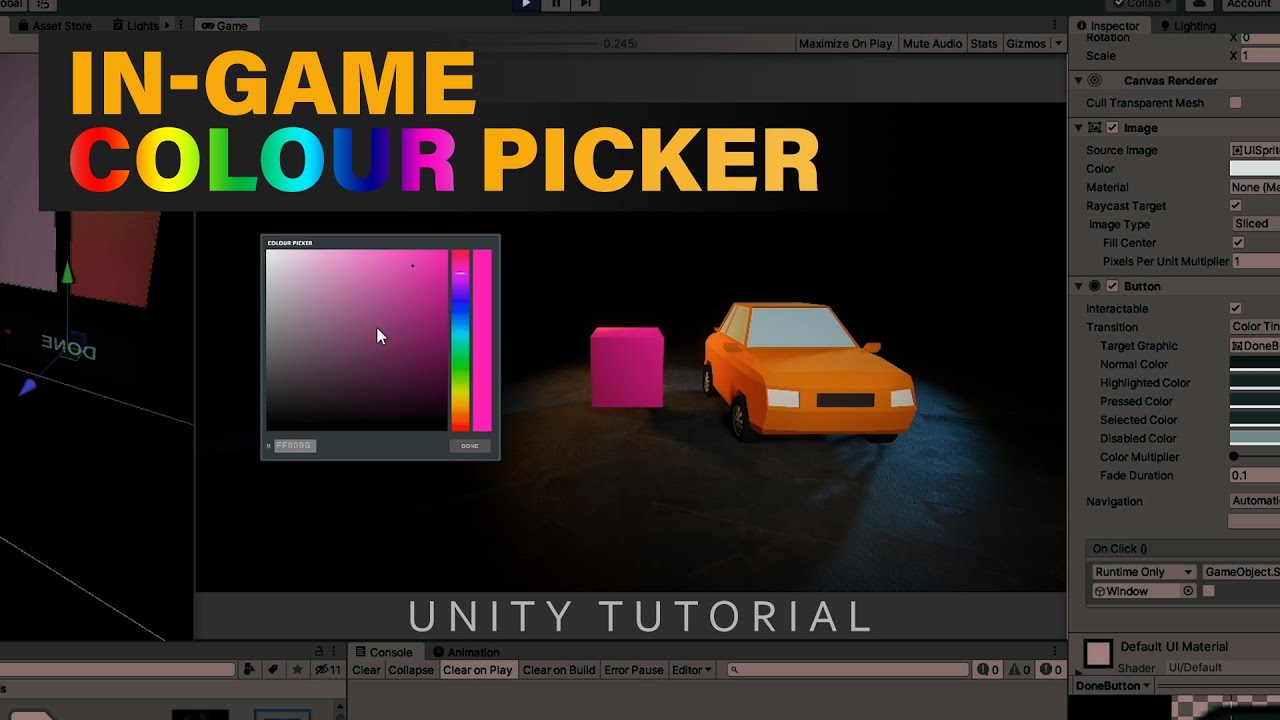Open the Image Type dropdown
This screenshot has height=720, width=1280.
tap(1255, 224)
